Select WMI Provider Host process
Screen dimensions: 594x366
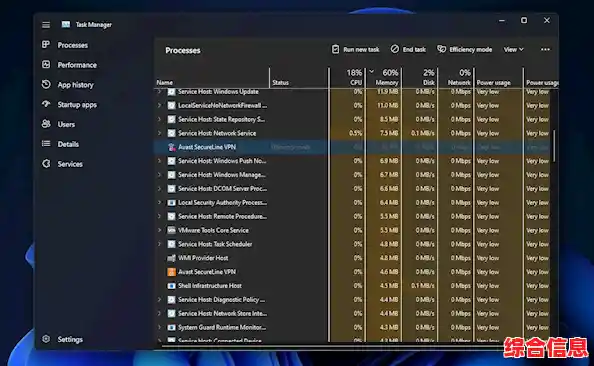coord(352,258)
